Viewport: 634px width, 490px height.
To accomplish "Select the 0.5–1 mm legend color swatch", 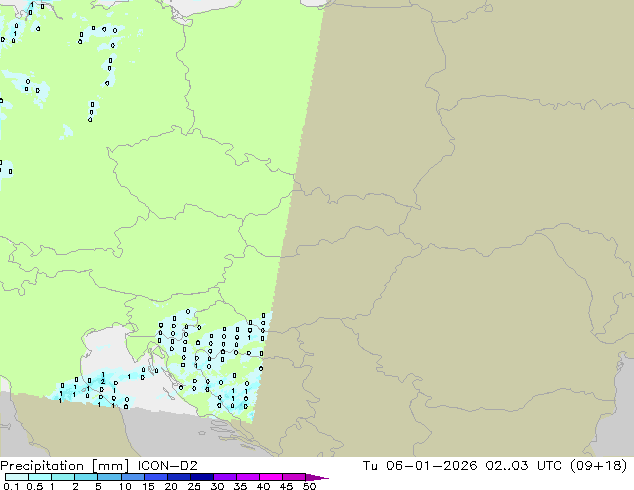I will 40,477.
